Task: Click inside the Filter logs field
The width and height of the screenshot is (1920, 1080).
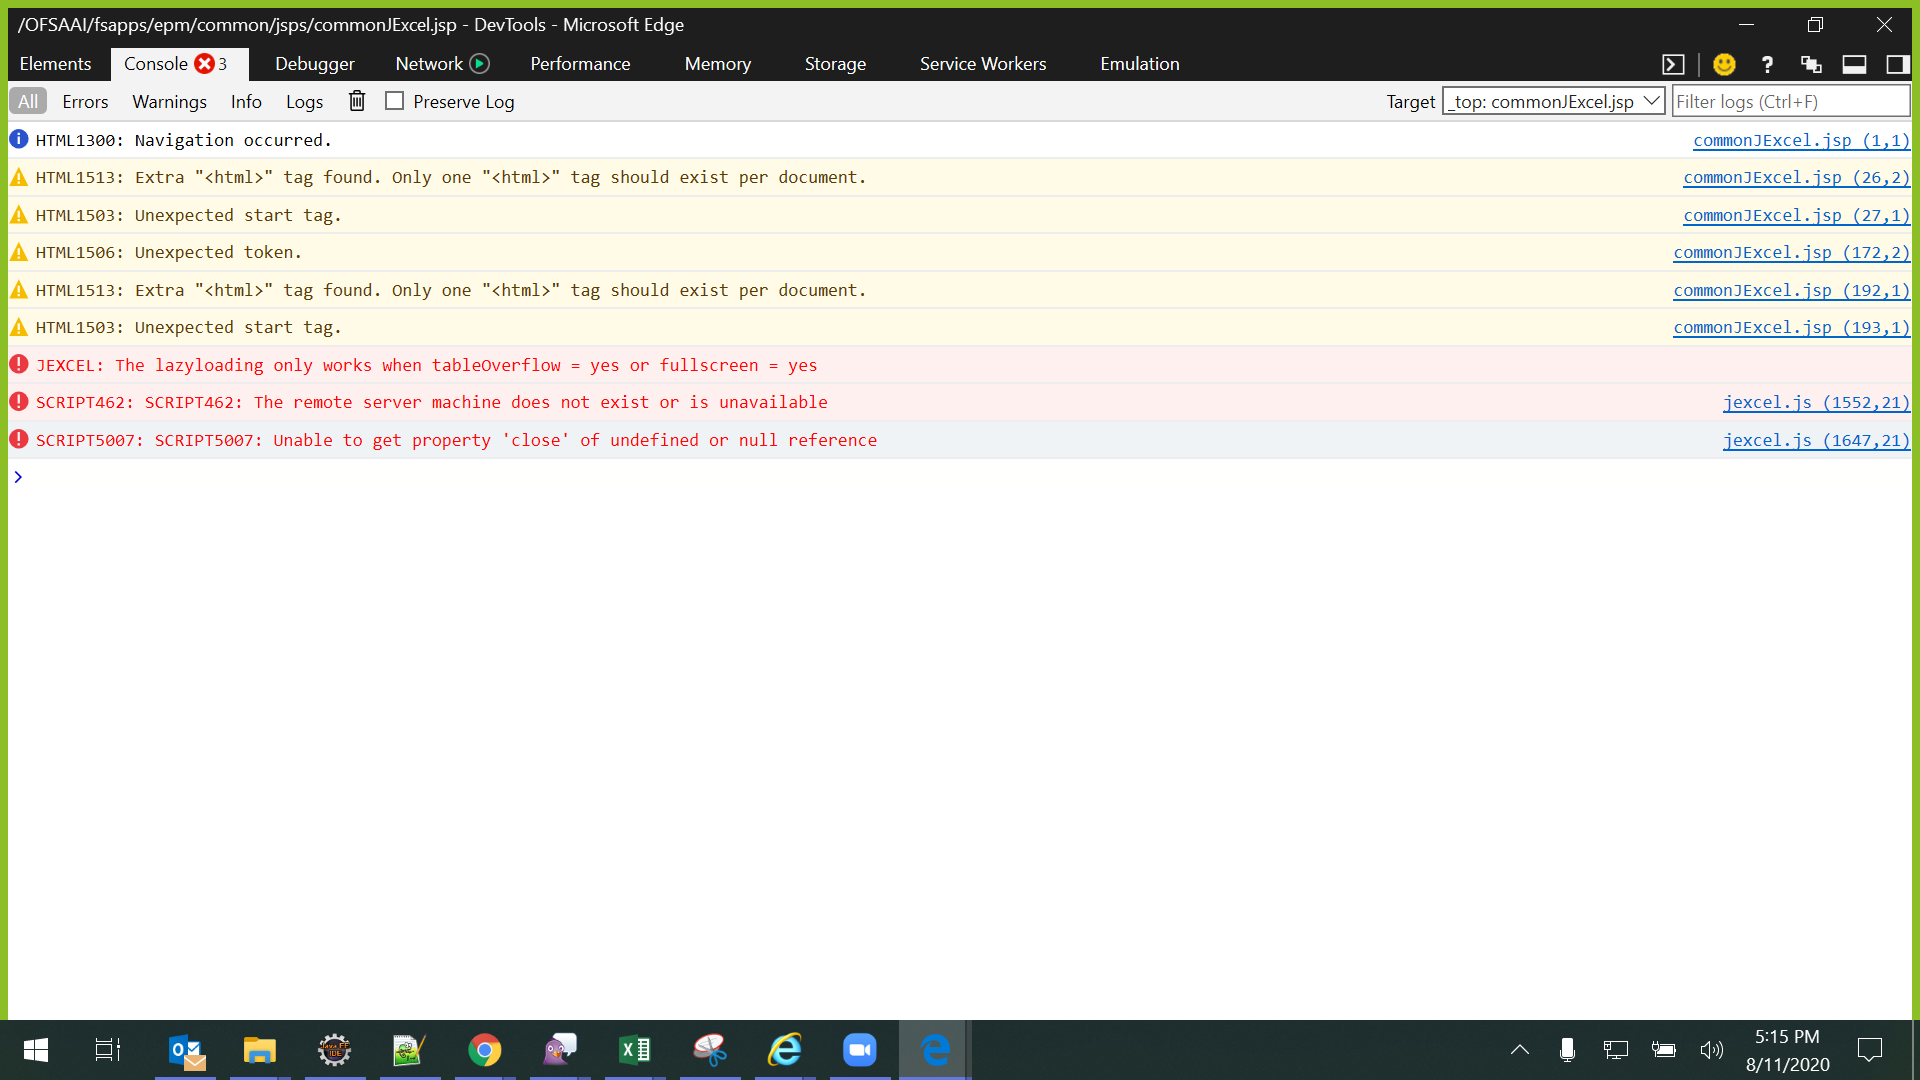Action: click(x=1791, y=101)
